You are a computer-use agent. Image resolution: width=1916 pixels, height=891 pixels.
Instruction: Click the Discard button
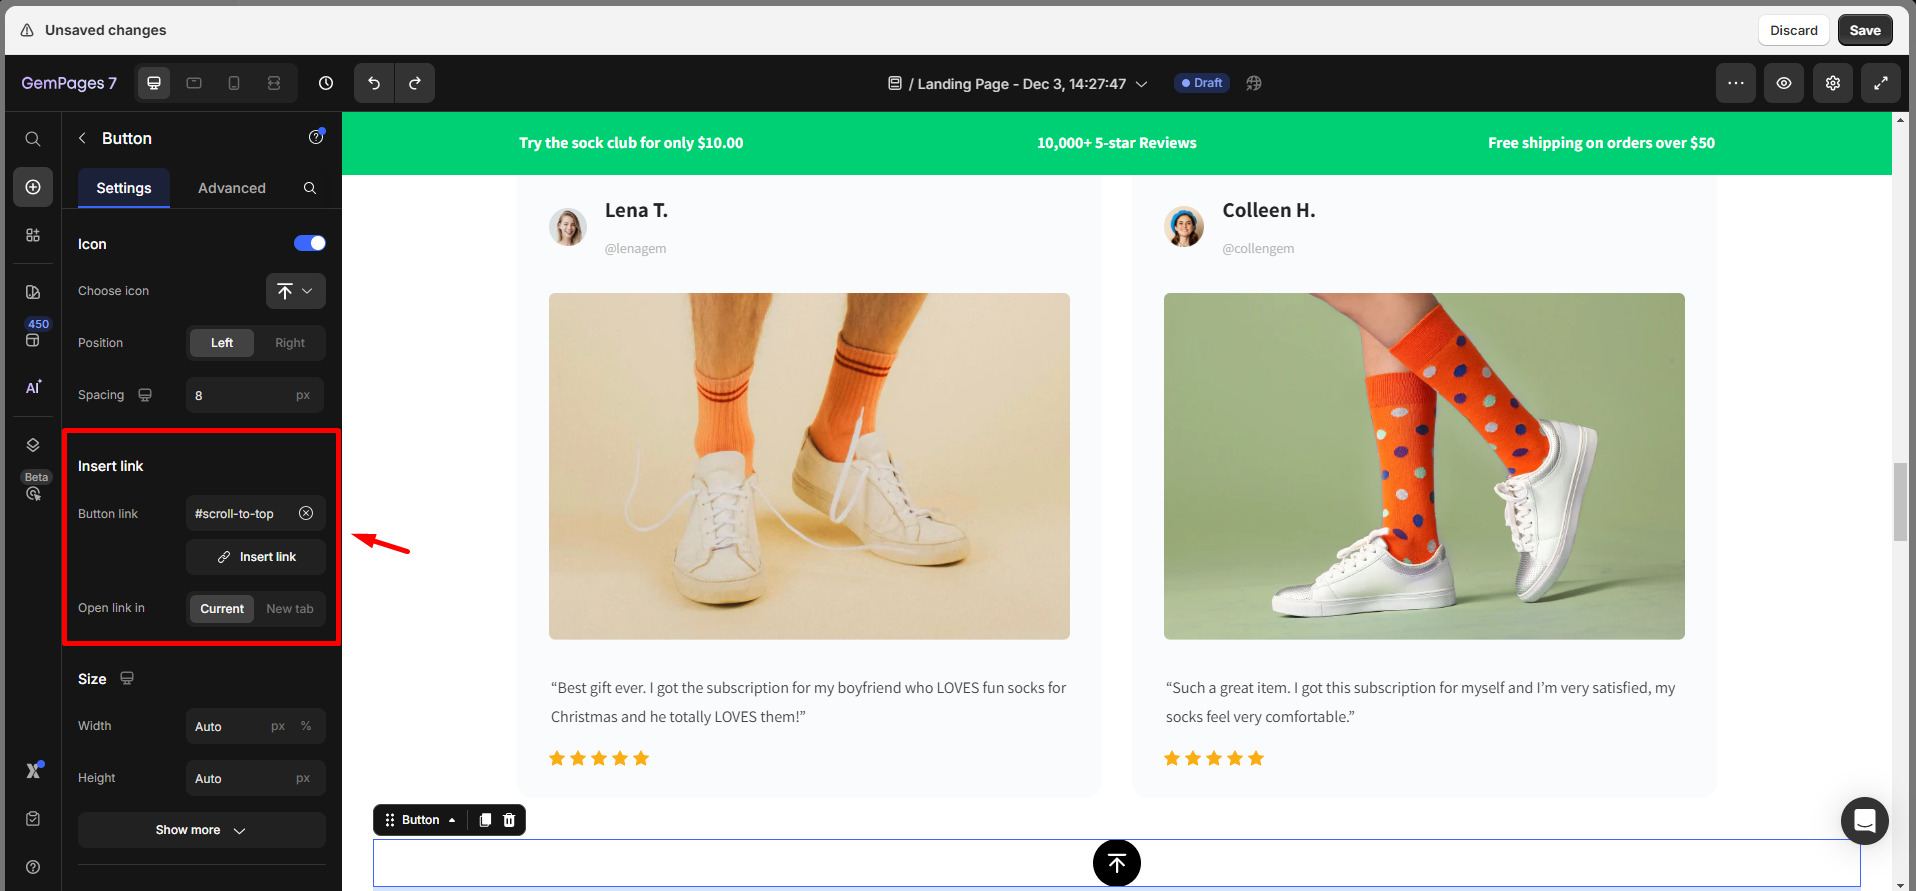click(1793, 30)
